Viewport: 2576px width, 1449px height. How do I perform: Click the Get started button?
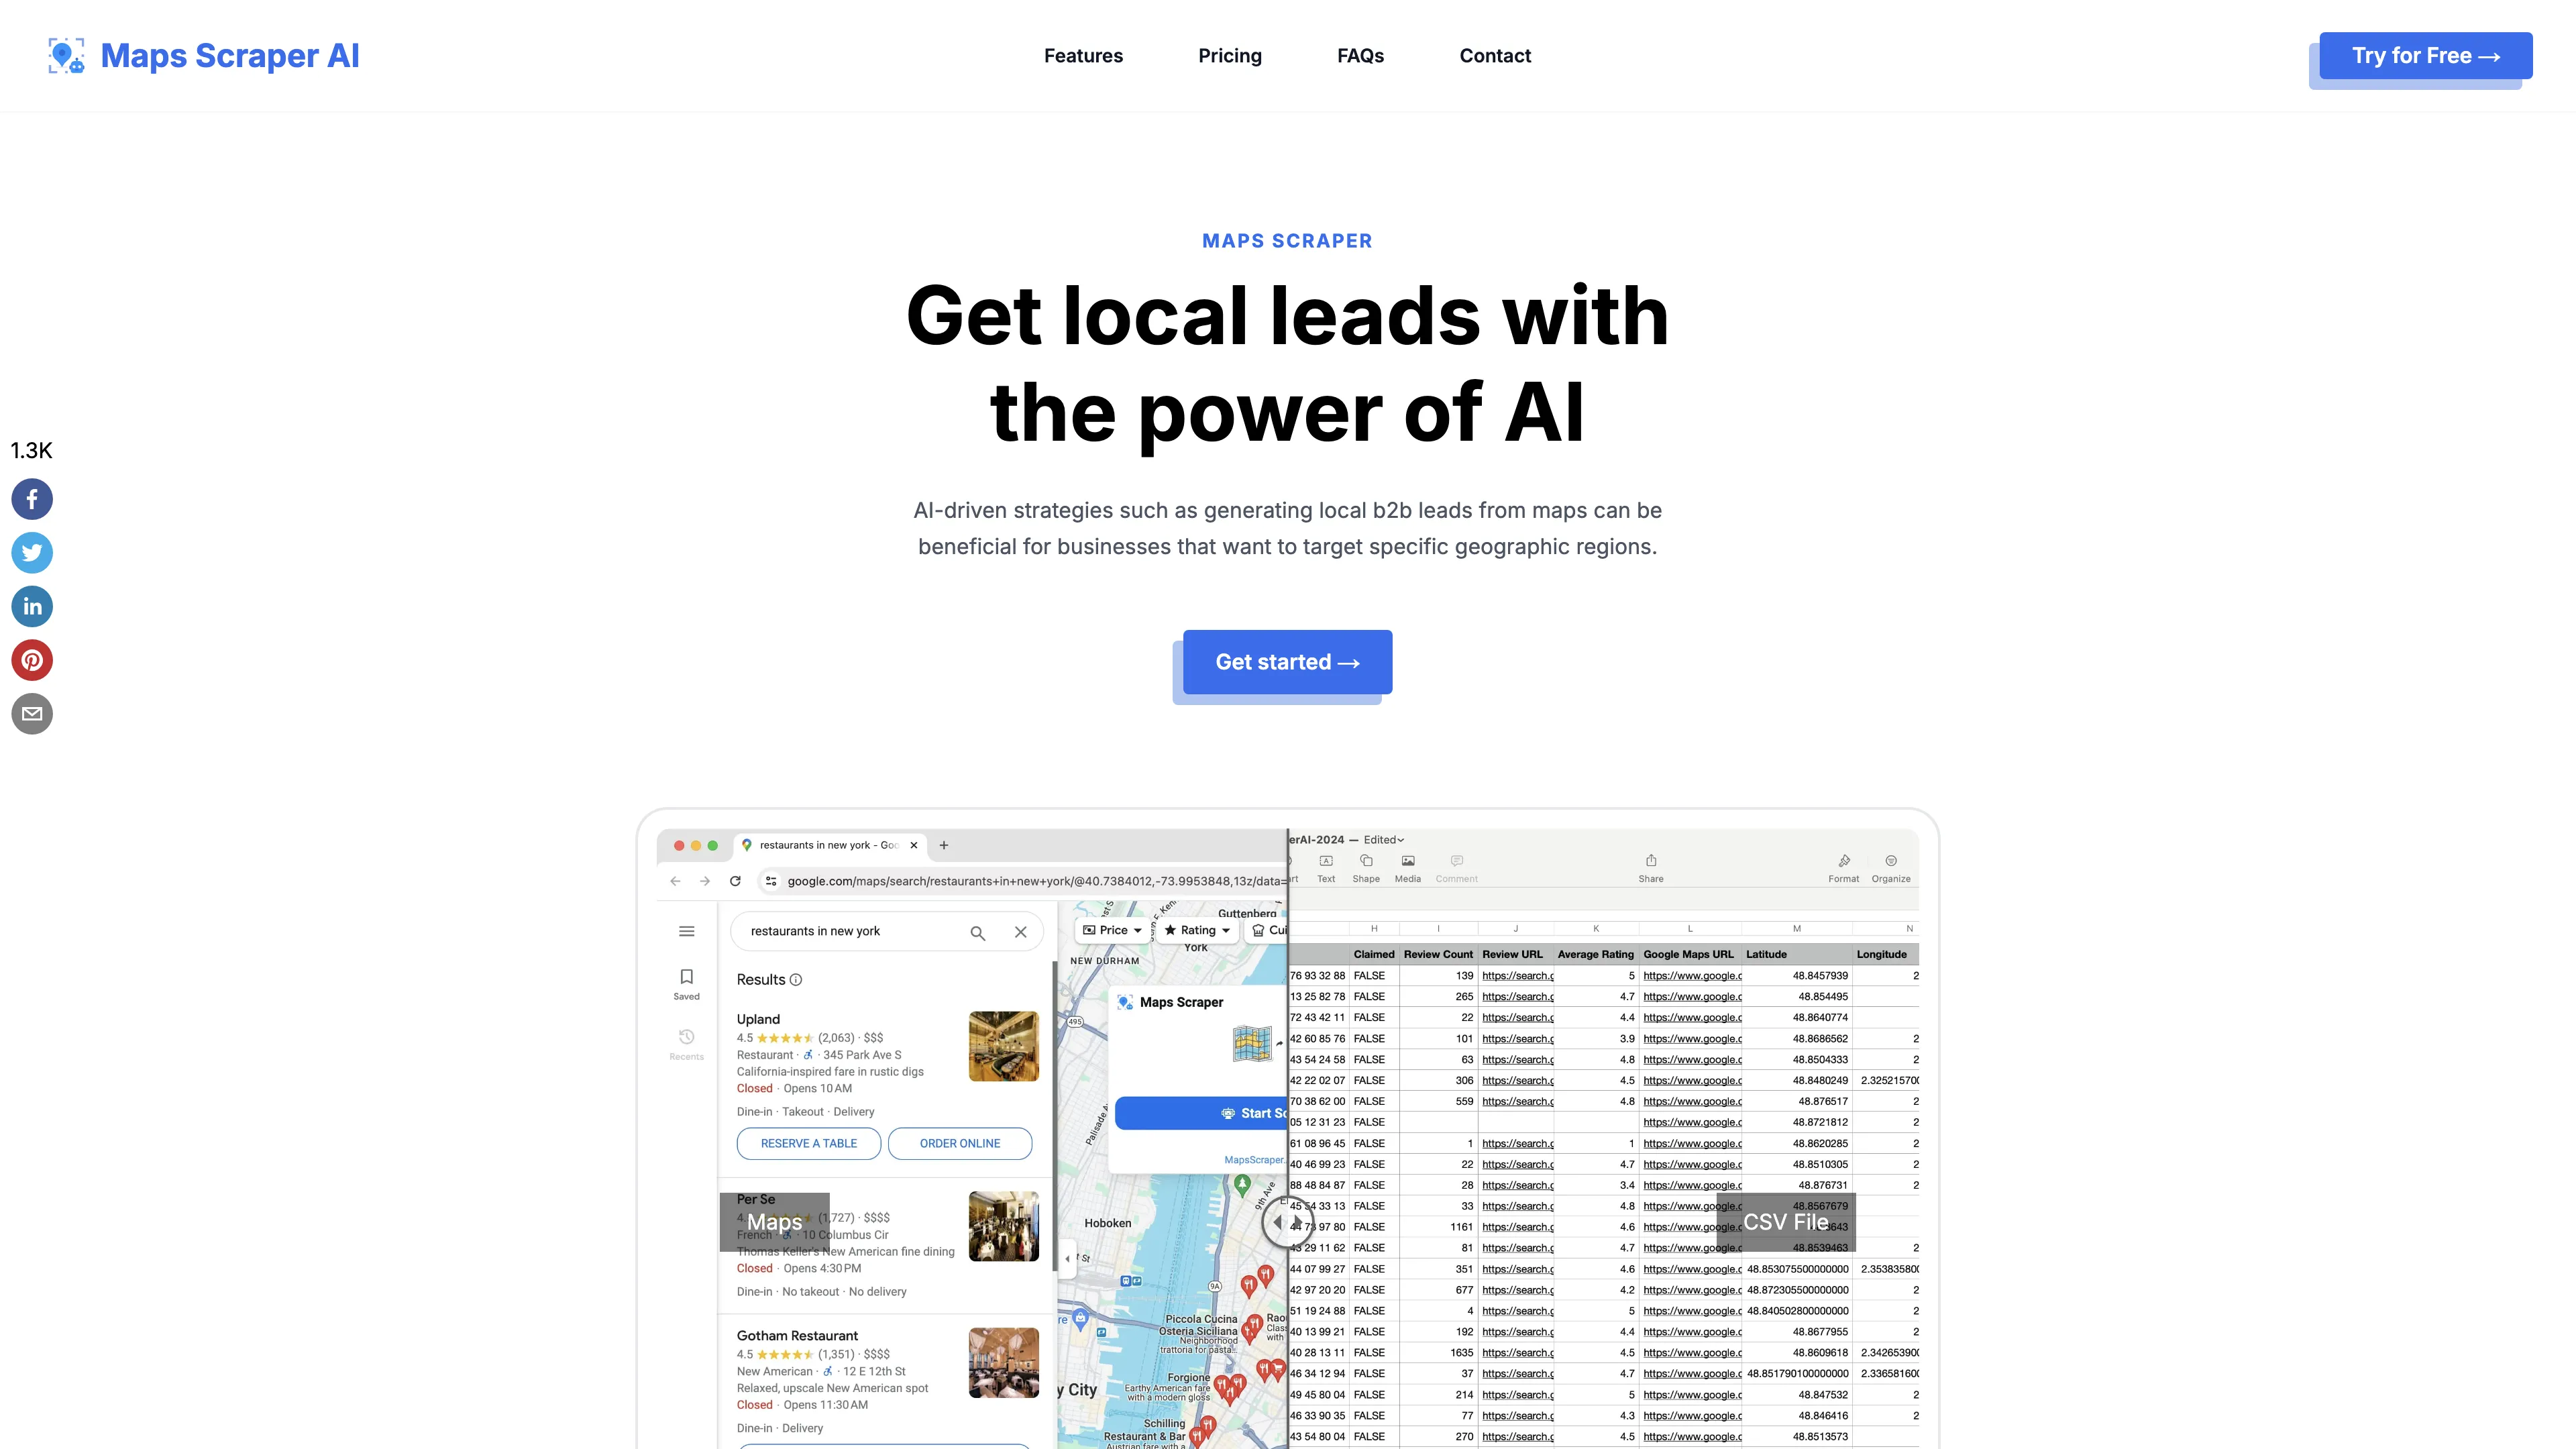click(x=1286, y=661)
